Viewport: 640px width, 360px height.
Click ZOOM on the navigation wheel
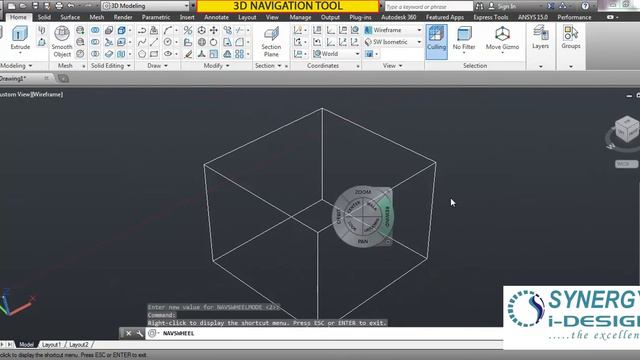pos(362,191)
